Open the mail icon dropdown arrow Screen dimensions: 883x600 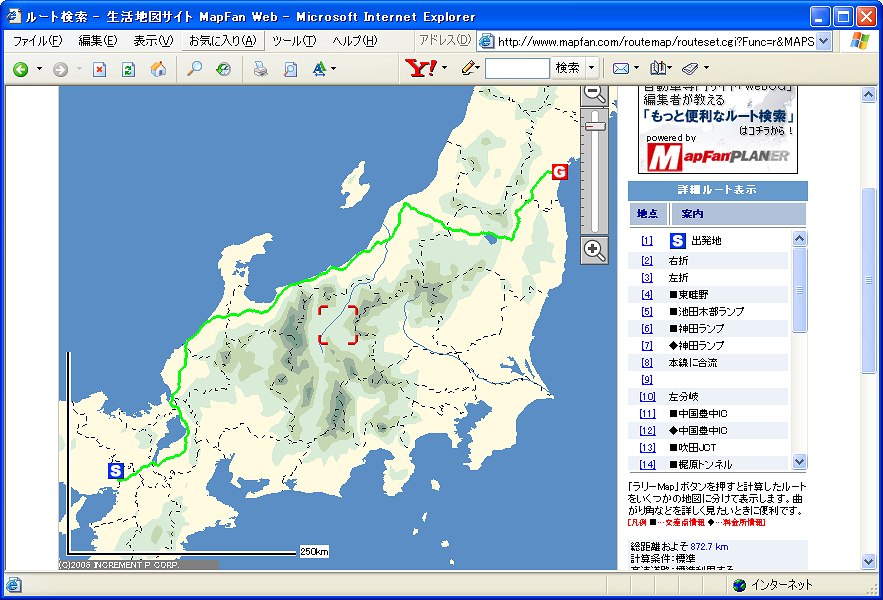636,68
